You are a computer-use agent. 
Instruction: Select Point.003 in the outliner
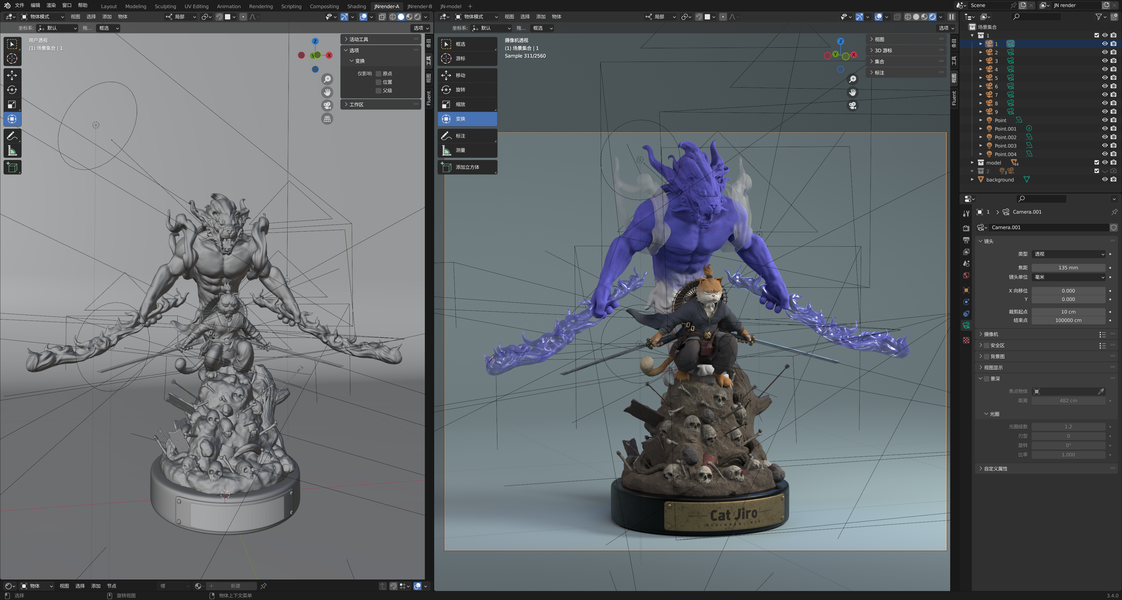coord(1005,145)
